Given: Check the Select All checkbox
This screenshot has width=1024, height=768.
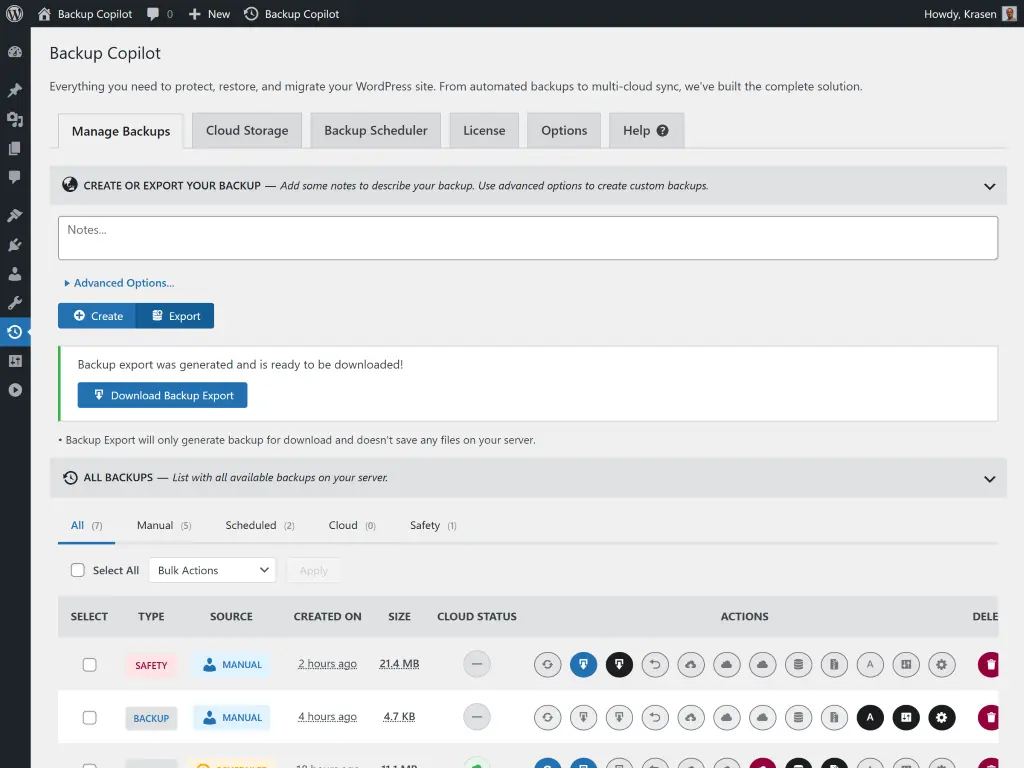Looking at the screenshot, I should pos(78,570).
